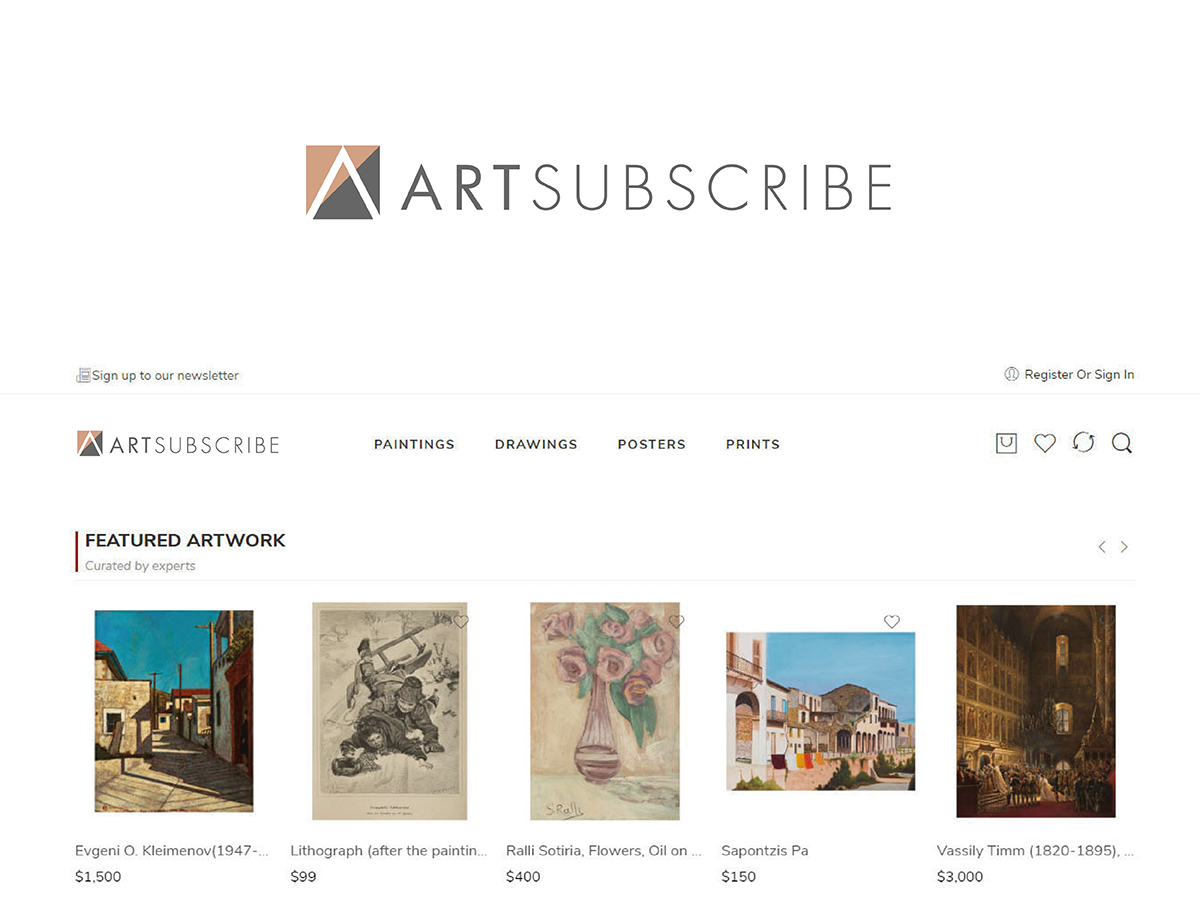
Task: Open the Paintings menu
Action: 414,444
